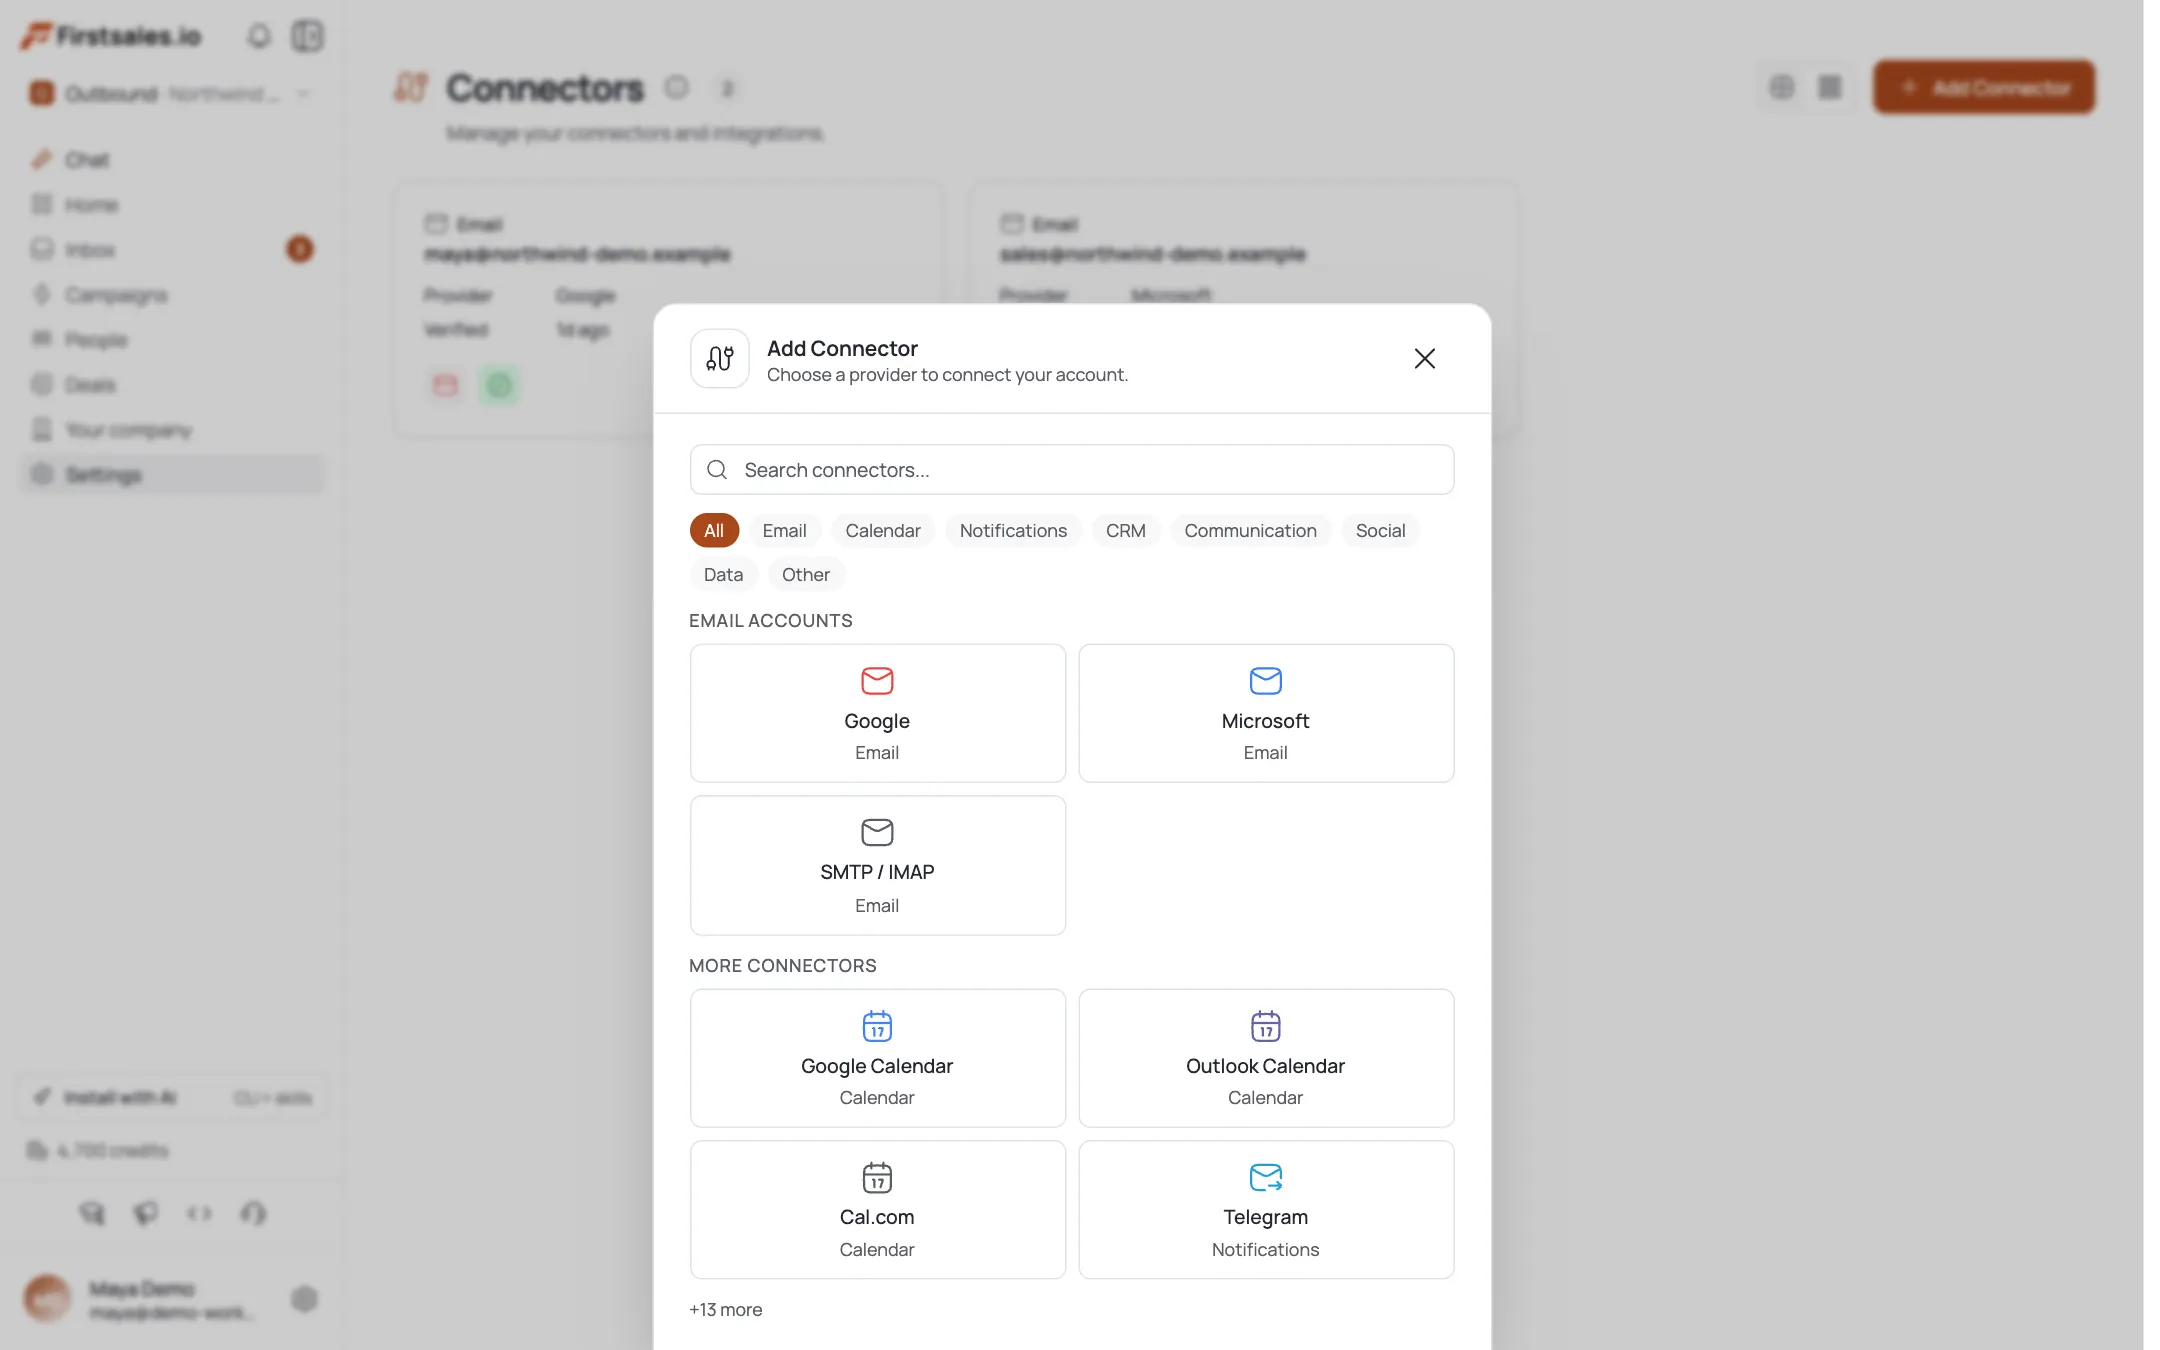The height and width of the screenshot is (1350, 2160).
Task: Choose the Google Calendar connector card
Action: 877,1058
